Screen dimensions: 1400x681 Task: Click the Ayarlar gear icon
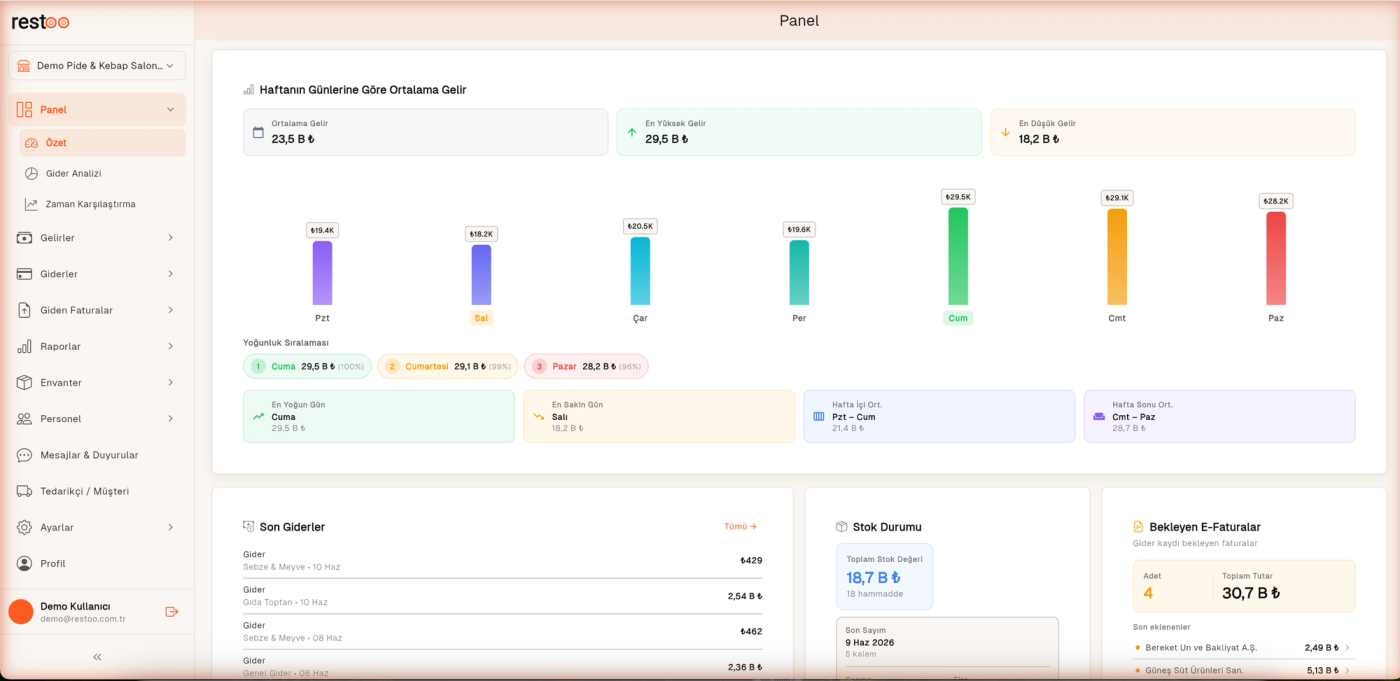coord(24,527)
